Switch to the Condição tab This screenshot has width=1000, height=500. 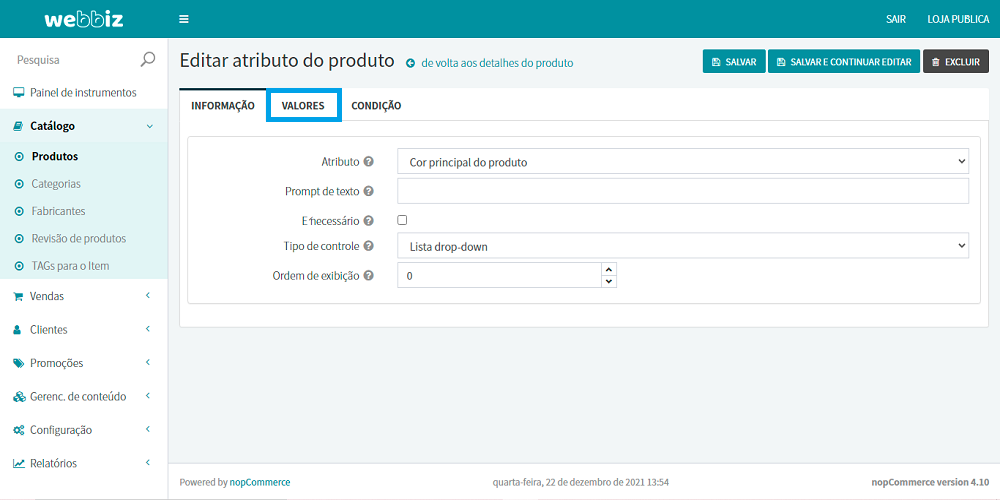coord(376,106)
